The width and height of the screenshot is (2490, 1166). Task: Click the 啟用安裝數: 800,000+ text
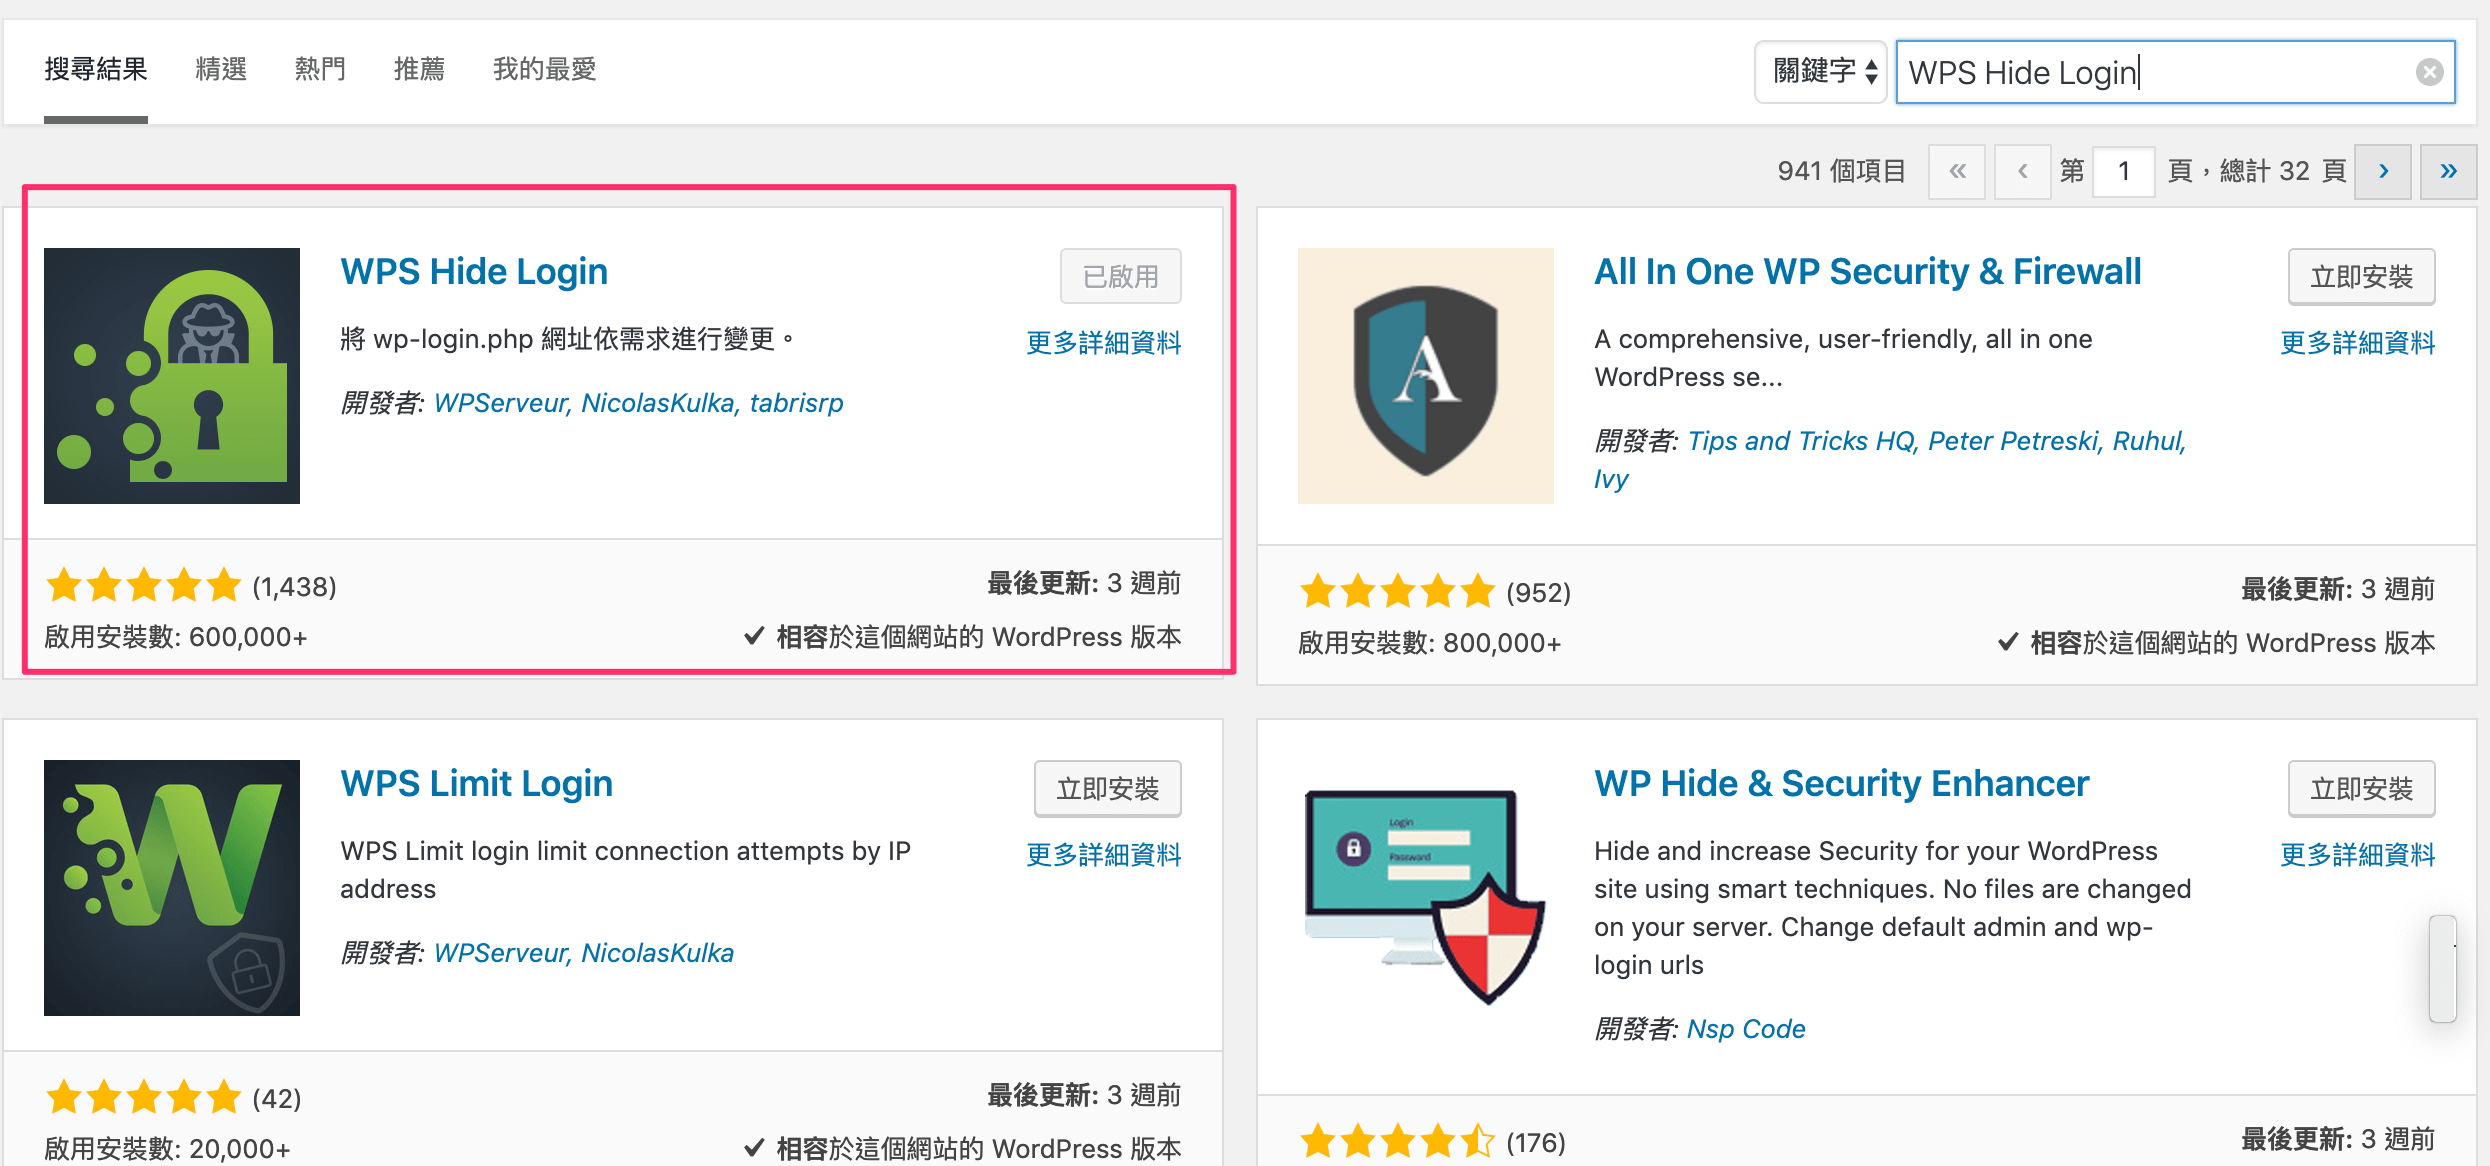(x=1430, y=643)
